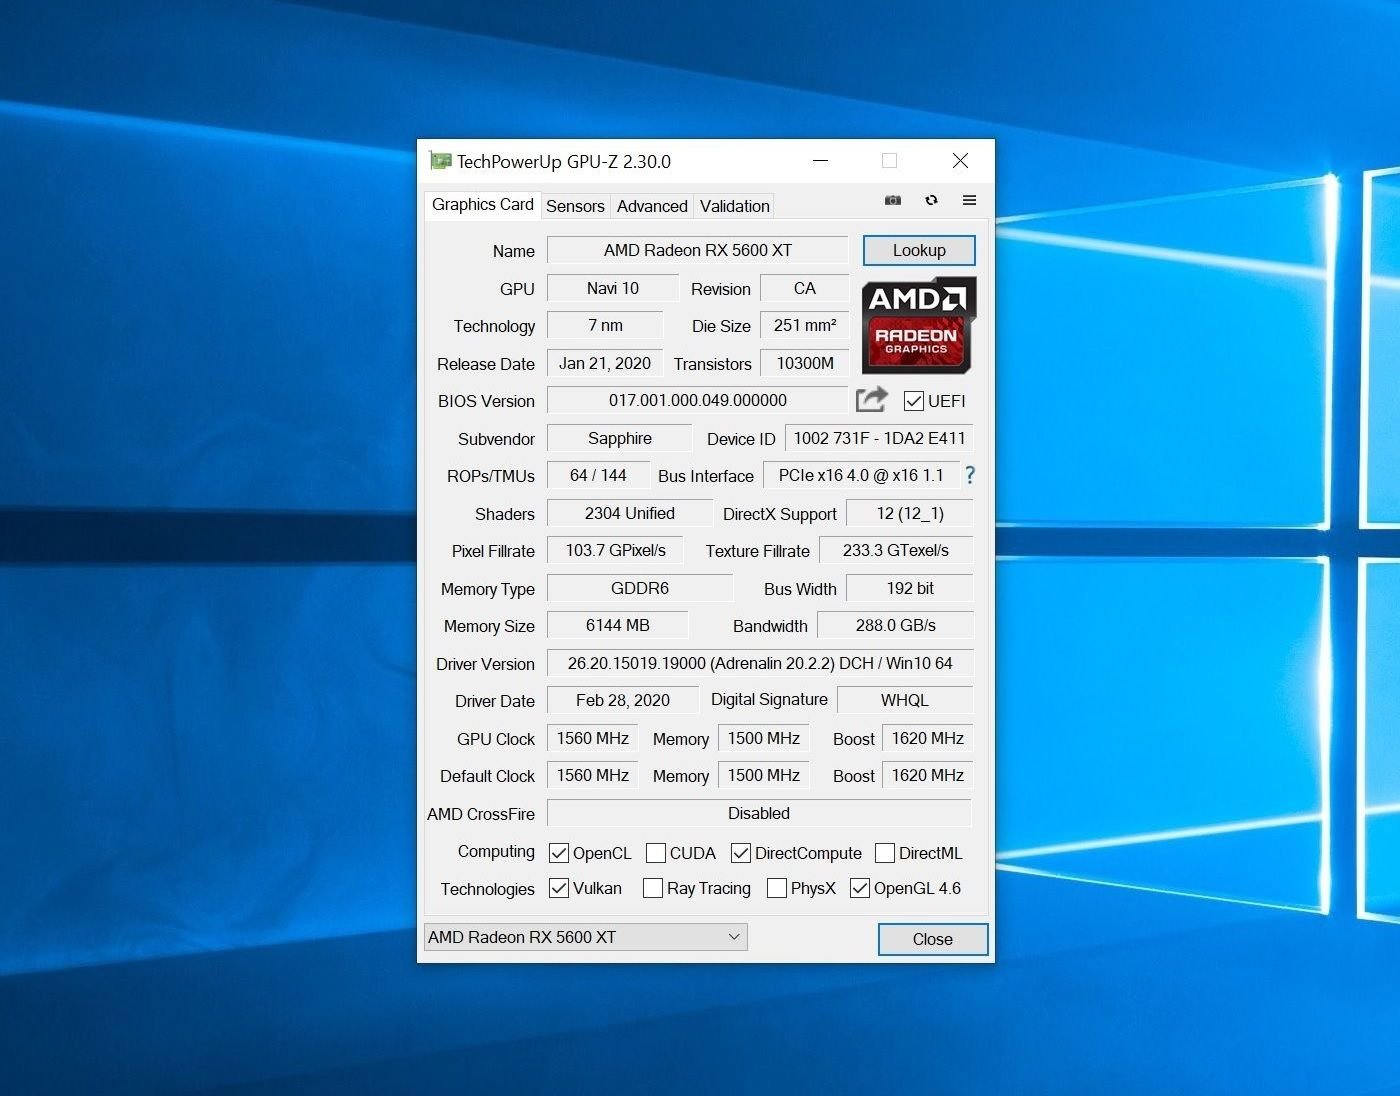
Task: Click the Bandwidth 288.0 GB/s field
Action: point(896,625)
